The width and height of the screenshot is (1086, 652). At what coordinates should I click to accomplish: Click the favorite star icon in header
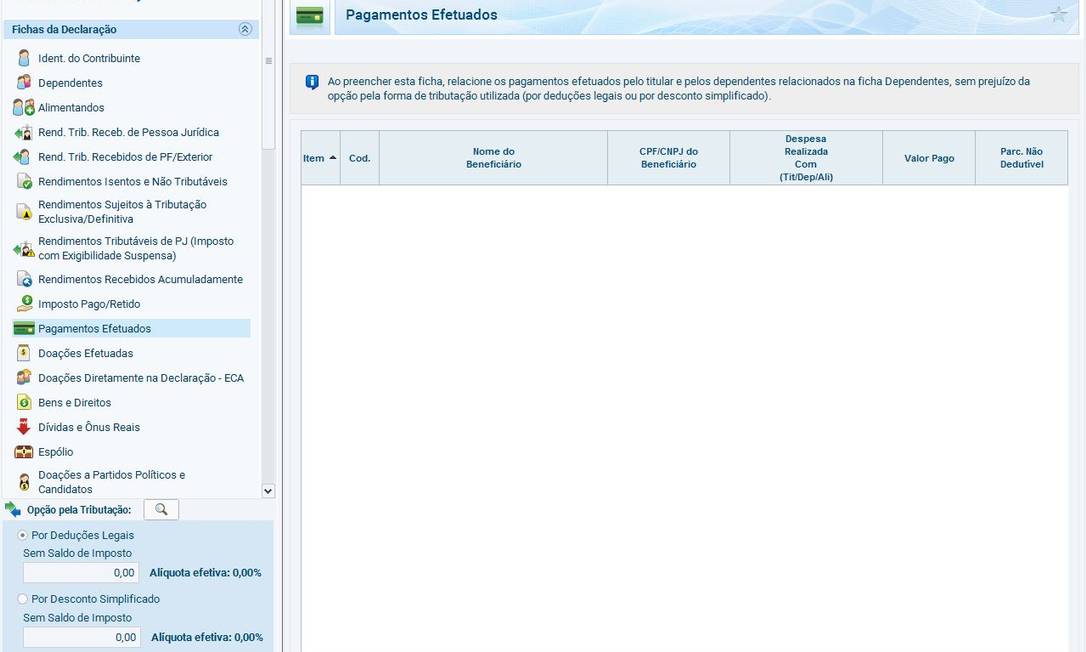(1059, 14)
